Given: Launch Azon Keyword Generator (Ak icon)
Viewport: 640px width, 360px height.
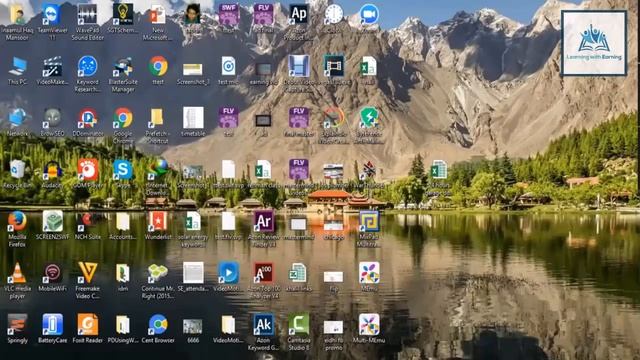Looking at the screenshot, I should pyautogui.click(x=264, y=324).
